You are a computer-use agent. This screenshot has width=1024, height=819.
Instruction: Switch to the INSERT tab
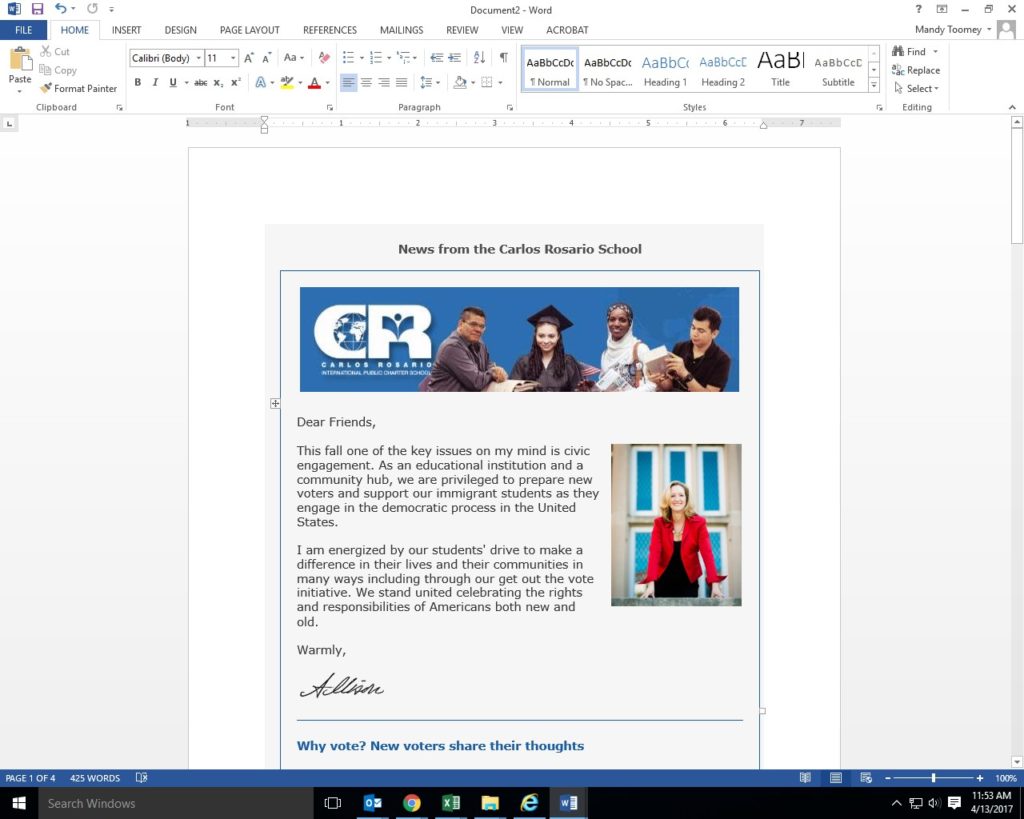click(x=126, y=30)
